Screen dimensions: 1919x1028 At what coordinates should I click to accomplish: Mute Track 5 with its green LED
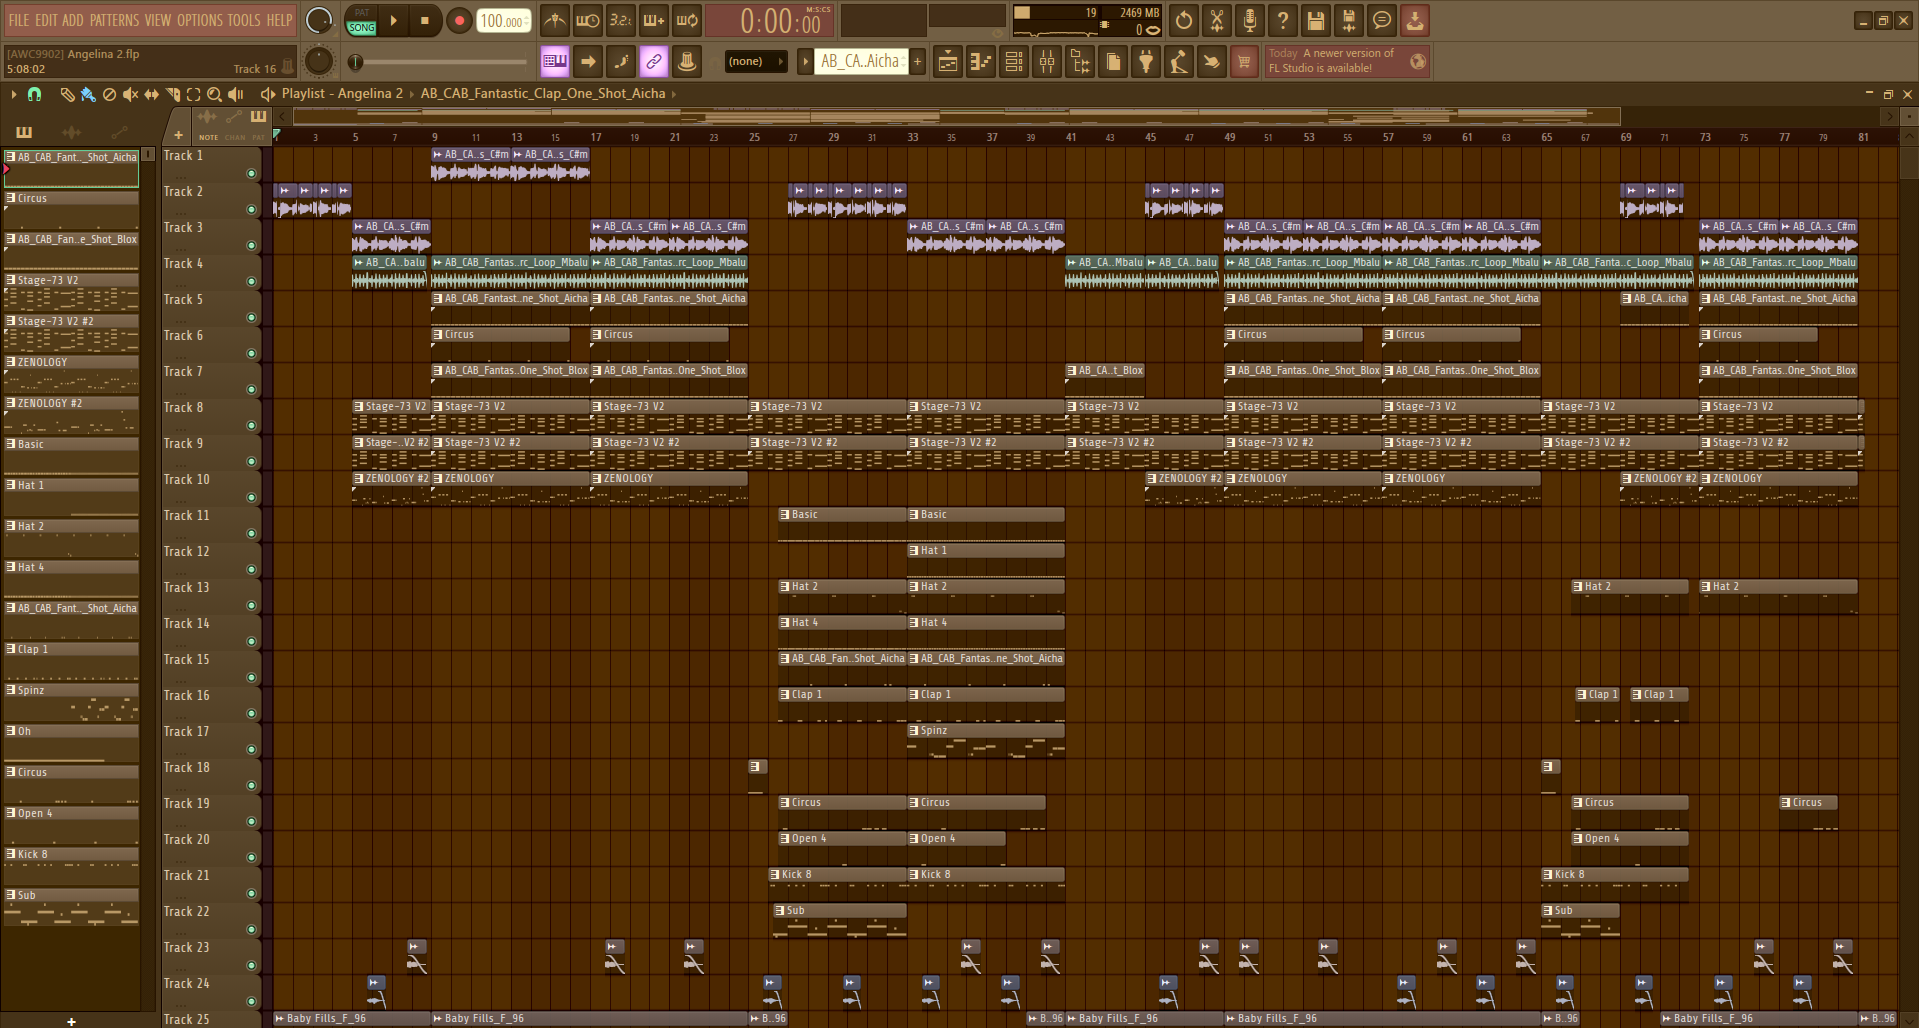251,318
